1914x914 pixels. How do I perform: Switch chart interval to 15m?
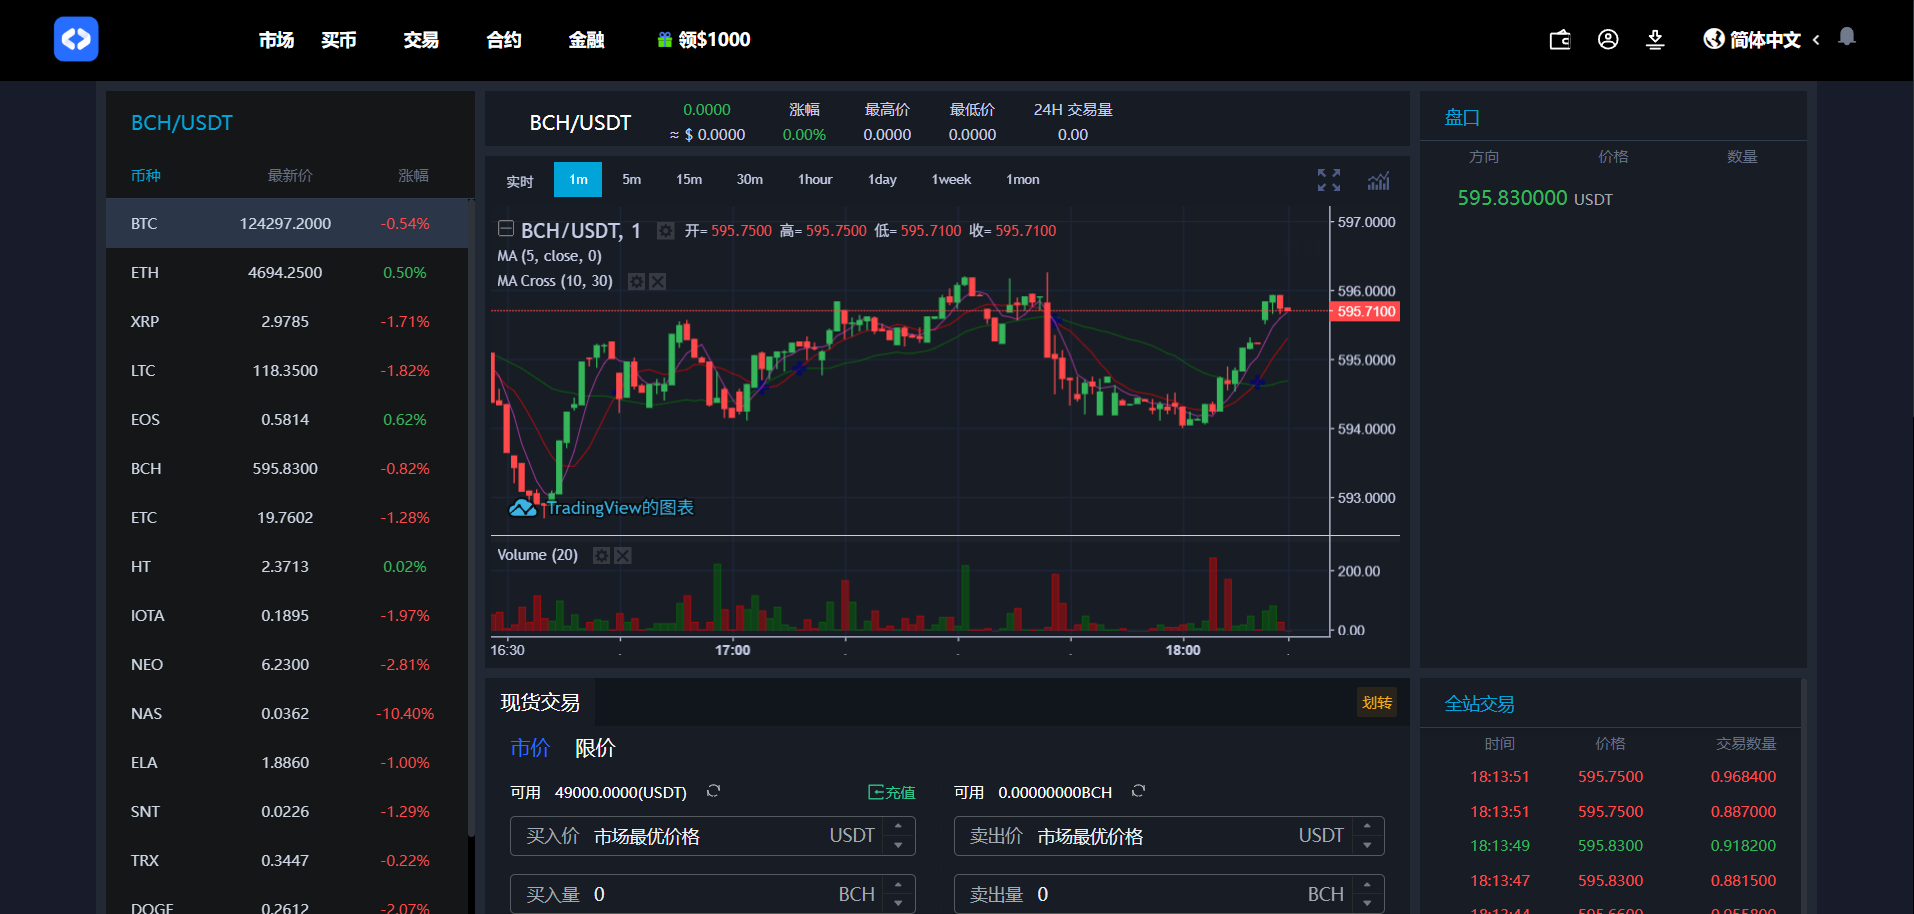click(688, 180)
